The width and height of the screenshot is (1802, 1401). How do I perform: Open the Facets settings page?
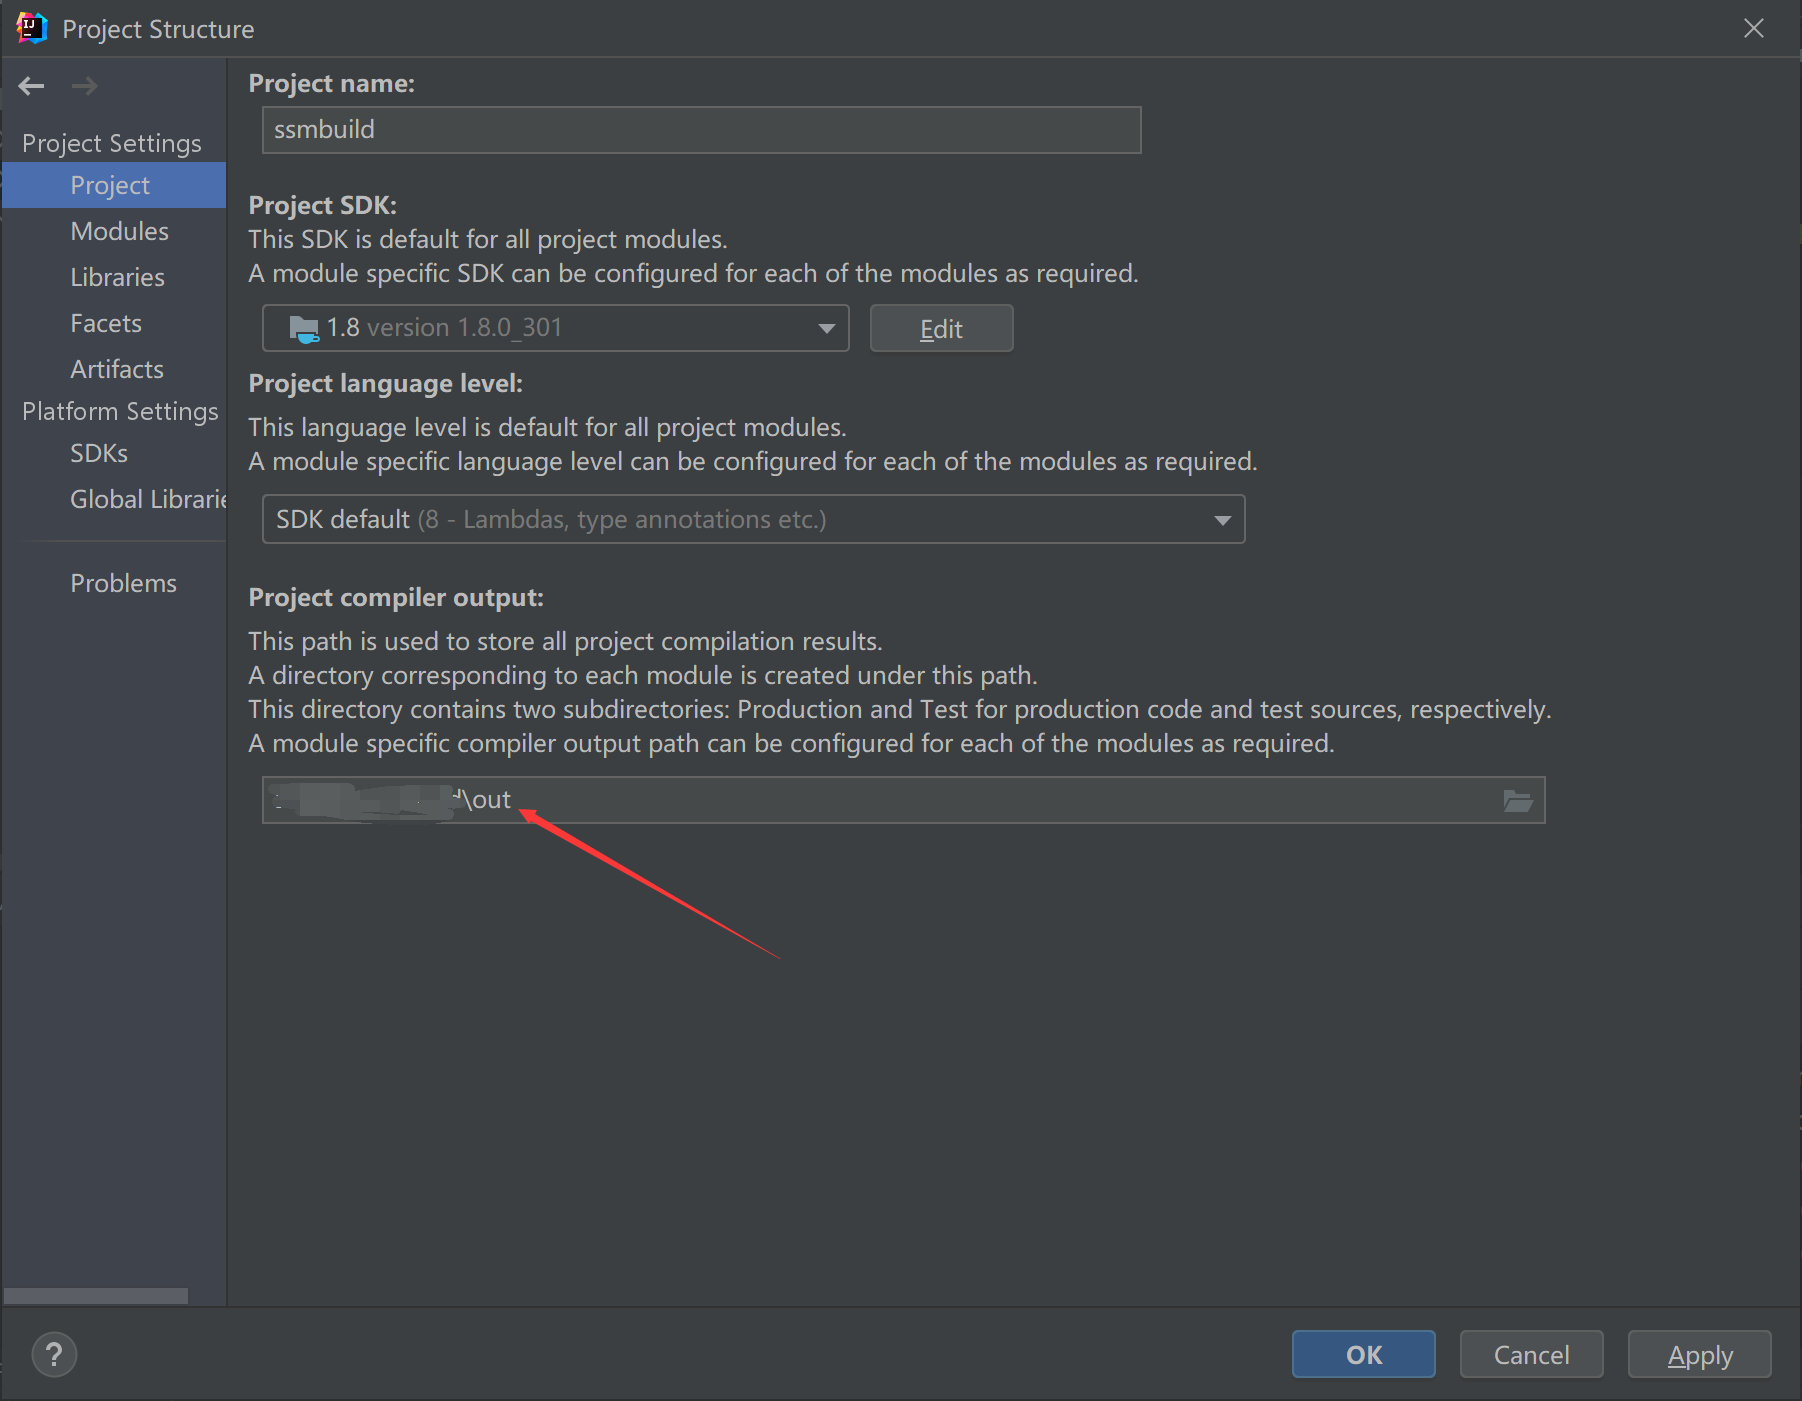106,323
